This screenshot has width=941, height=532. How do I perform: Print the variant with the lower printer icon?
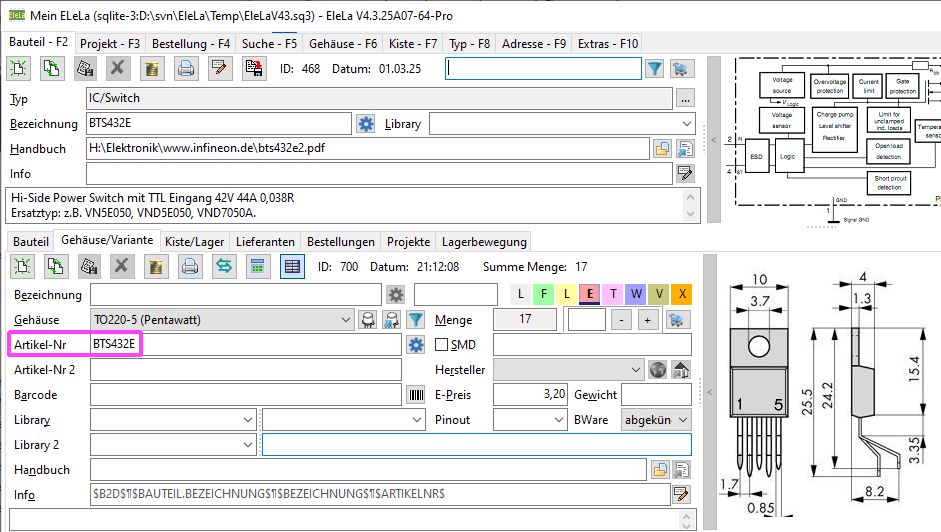pyautogui.click(x=190, y=266)
